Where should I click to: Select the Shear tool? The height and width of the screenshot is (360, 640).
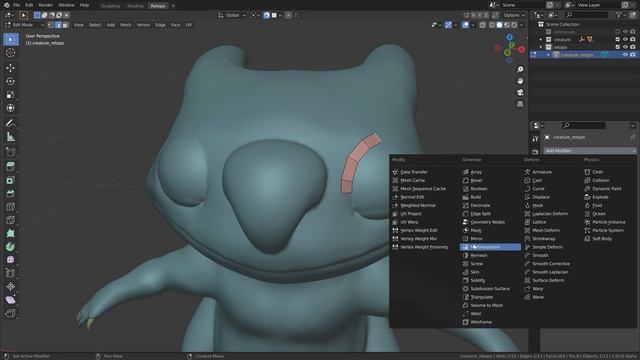11,300
